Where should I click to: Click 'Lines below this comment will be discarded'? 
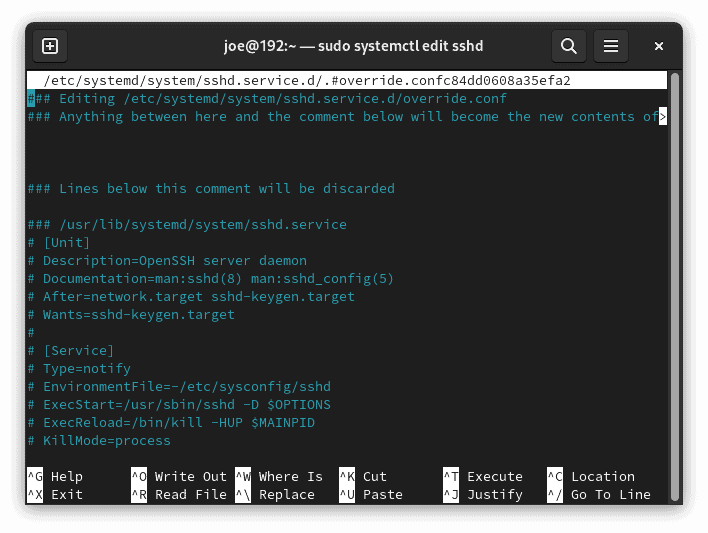tap(211, 188)
